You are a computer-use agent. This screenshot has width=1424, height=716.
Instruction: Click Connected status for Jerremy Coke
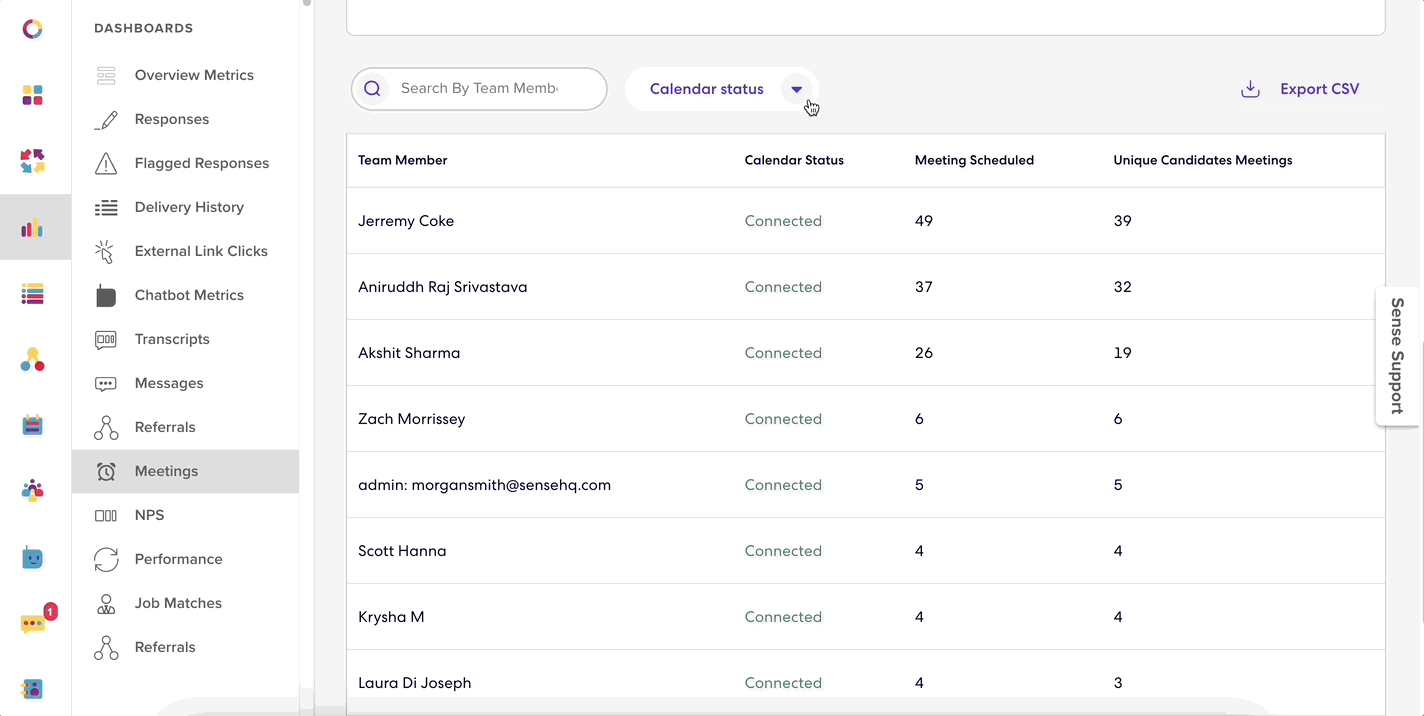783,221
